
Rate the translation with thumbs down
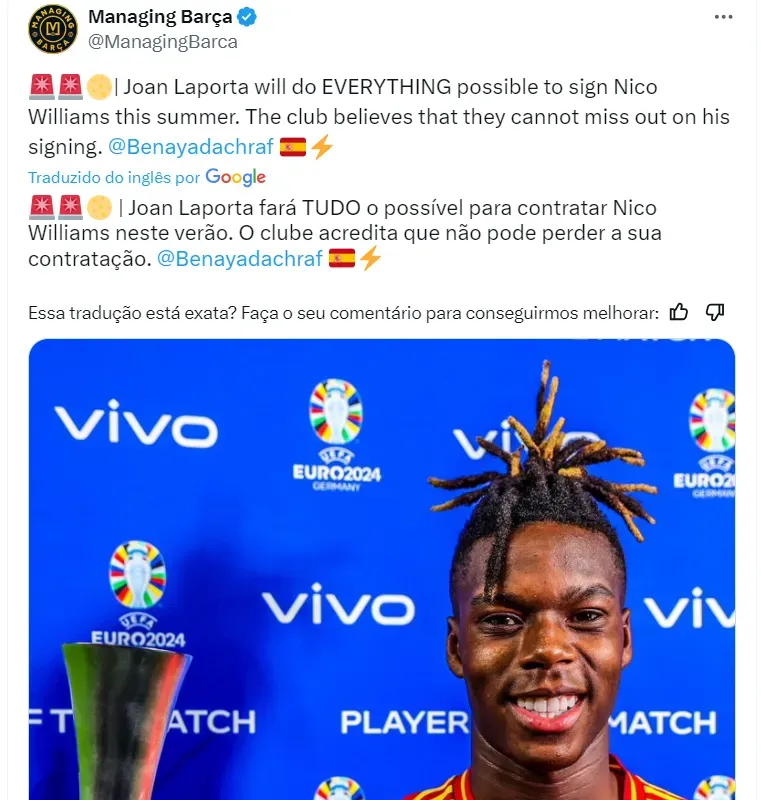[715, 312]
